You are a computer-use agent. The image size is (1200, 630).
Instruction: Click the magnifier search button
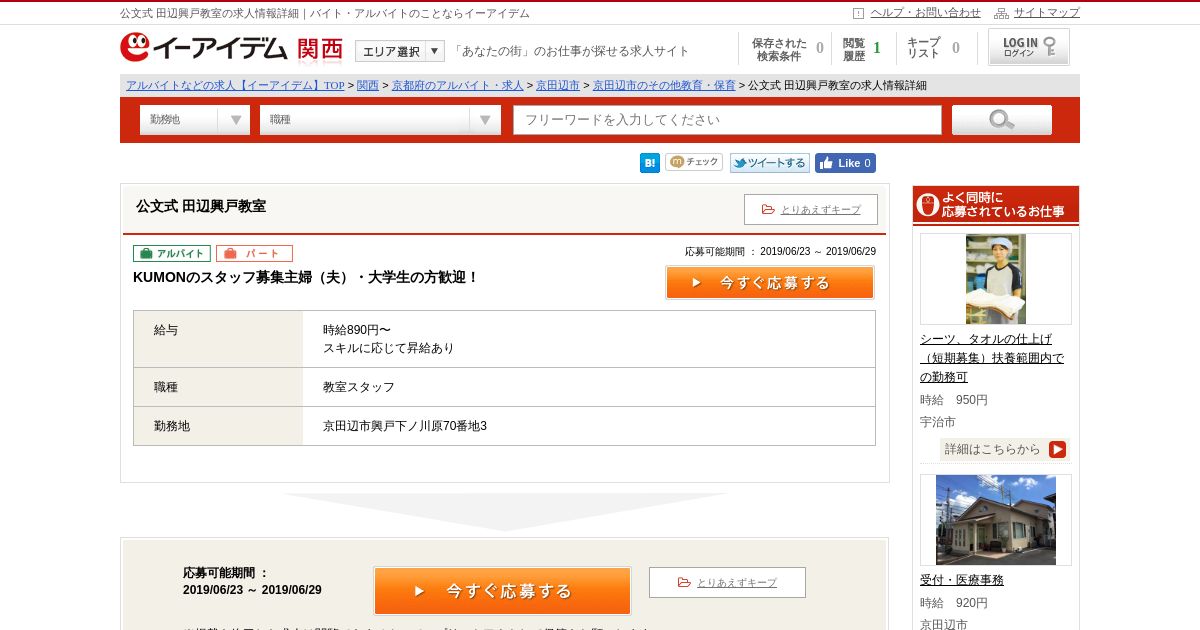tap(1002, 120)
